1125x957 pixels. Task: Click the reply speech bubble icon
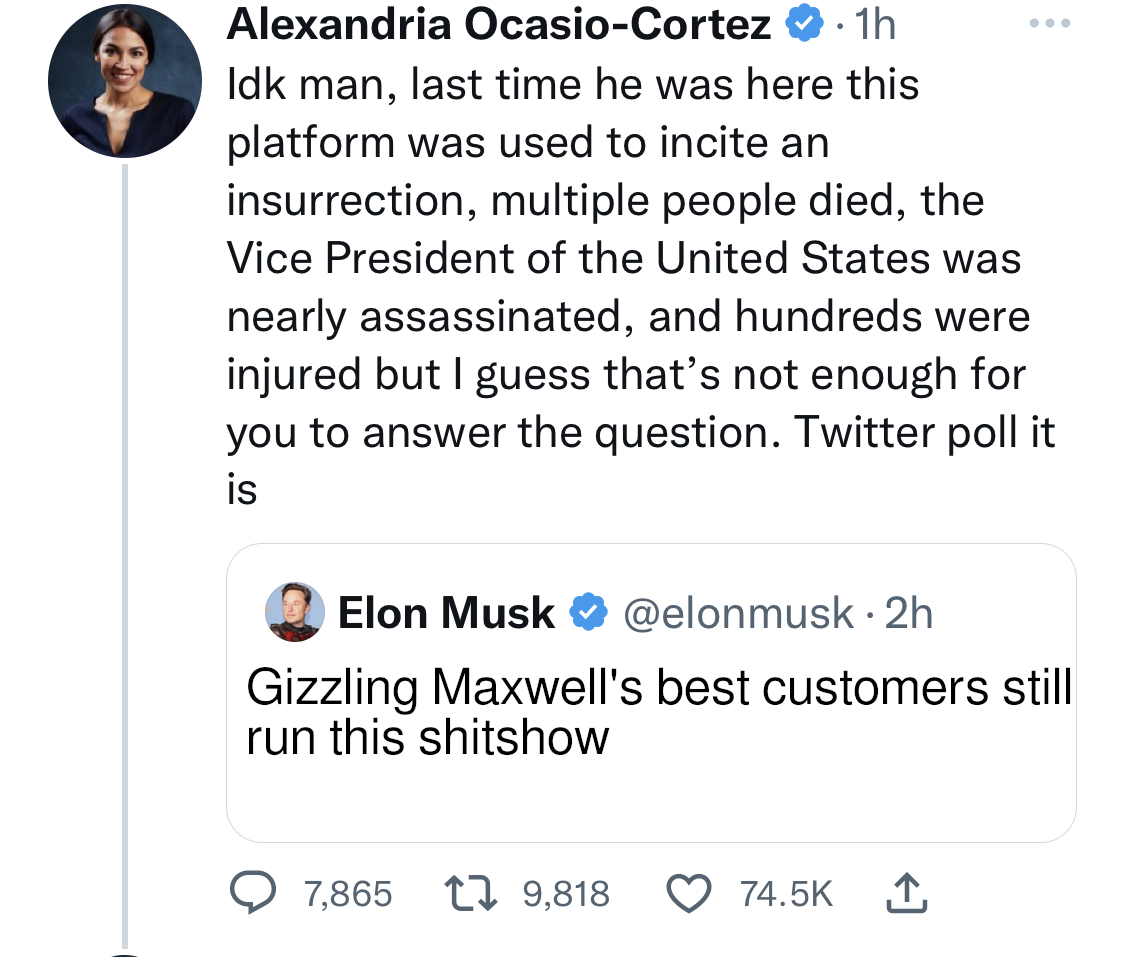click(253, 892)
